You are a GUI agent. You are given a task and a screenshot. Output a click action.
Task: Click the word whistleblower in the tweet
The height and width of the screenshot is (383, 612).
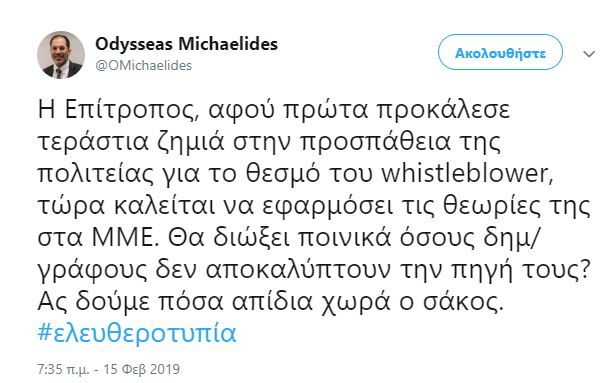click(x=467, y=173)
